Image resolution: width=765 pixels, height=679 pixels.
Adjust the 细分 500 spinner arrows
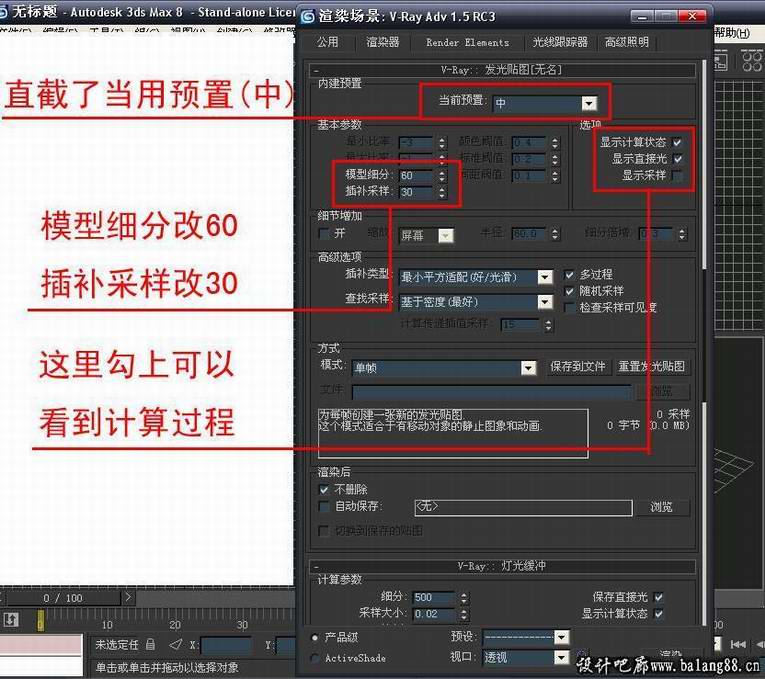(464, 598)
